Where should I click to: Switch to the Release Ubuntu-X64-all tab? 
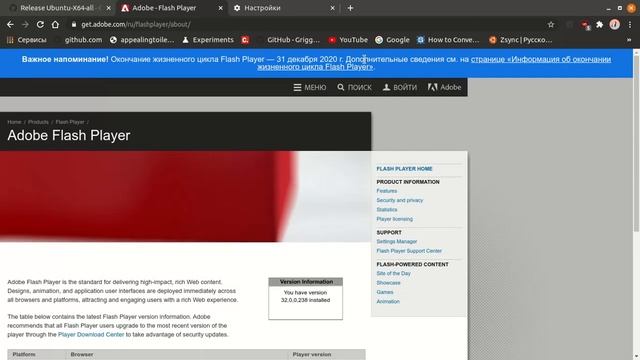coord(57,8)
